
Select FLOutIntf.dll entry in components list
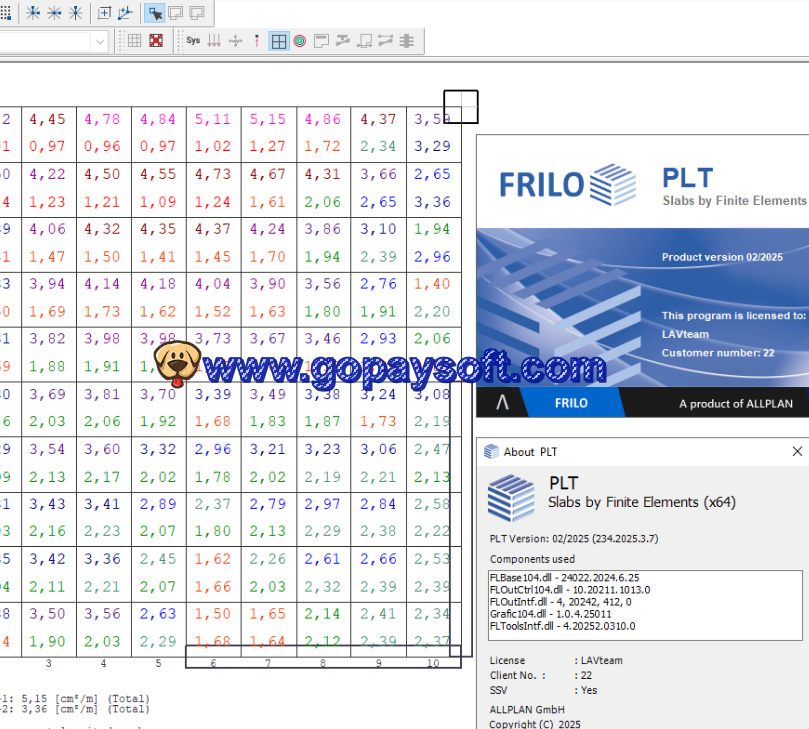click(561, 602)
